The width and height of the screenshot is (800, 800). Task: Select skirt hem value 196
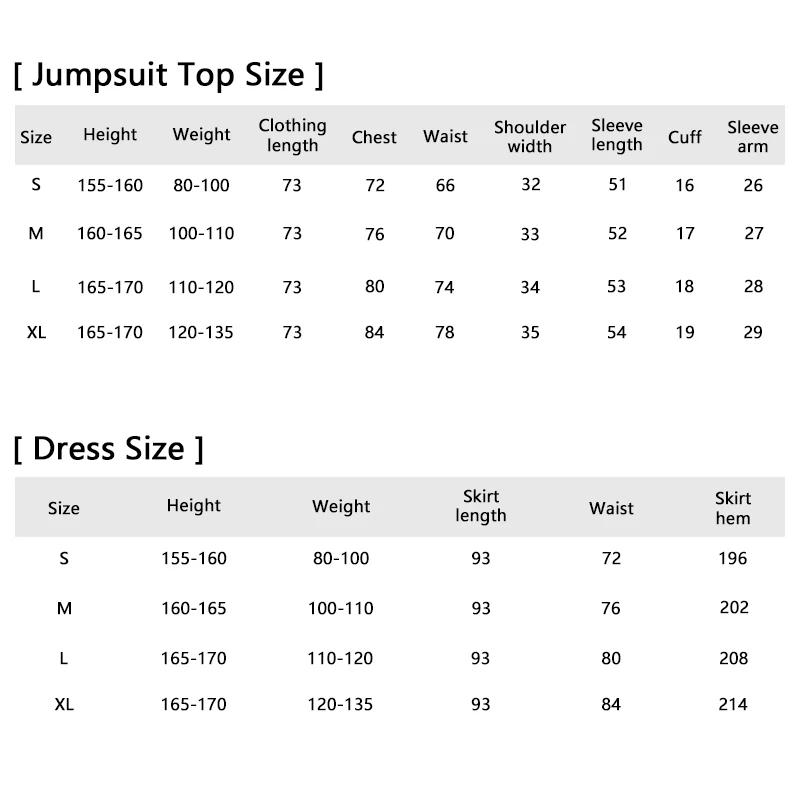[733, 558]
